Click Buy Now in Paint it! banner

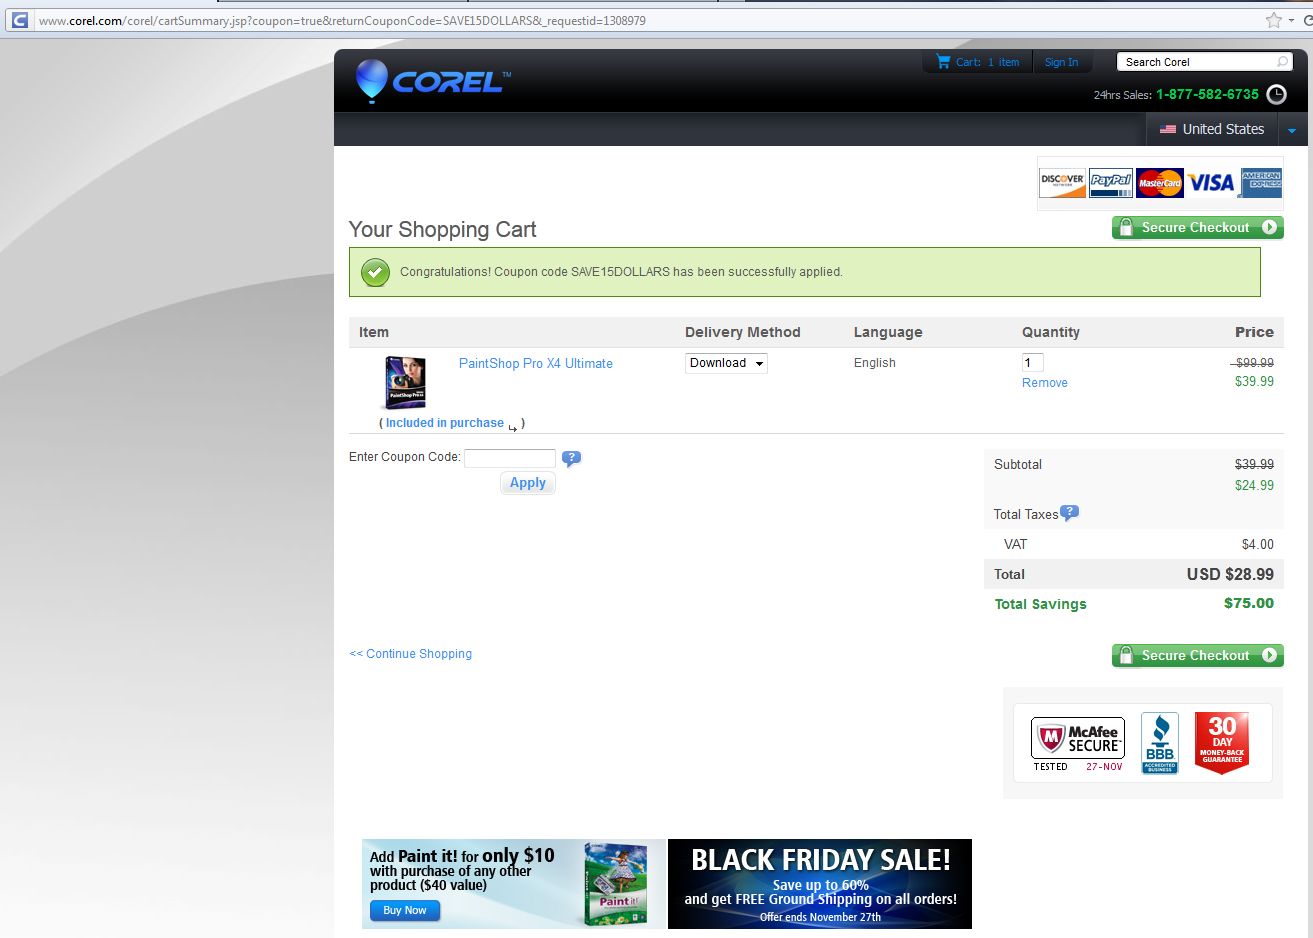point(404,910)
